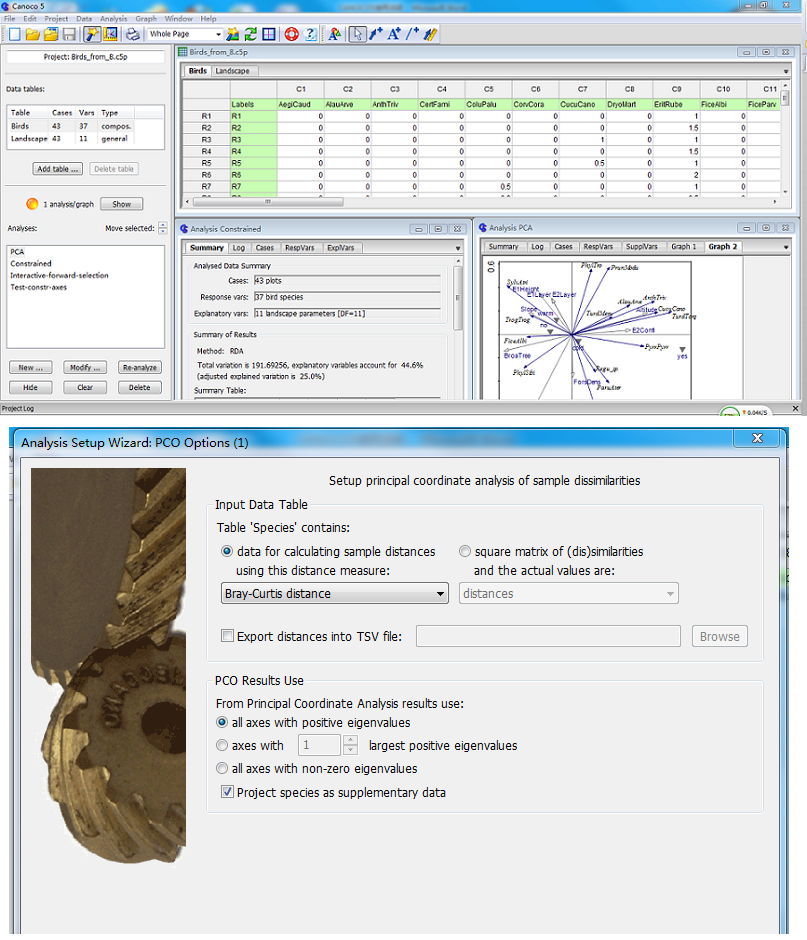Open the Analysis menu

(x=113, y=19)
